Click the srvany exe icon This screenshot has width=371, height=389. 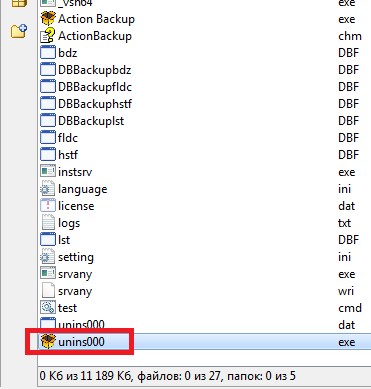coord(48,274)
